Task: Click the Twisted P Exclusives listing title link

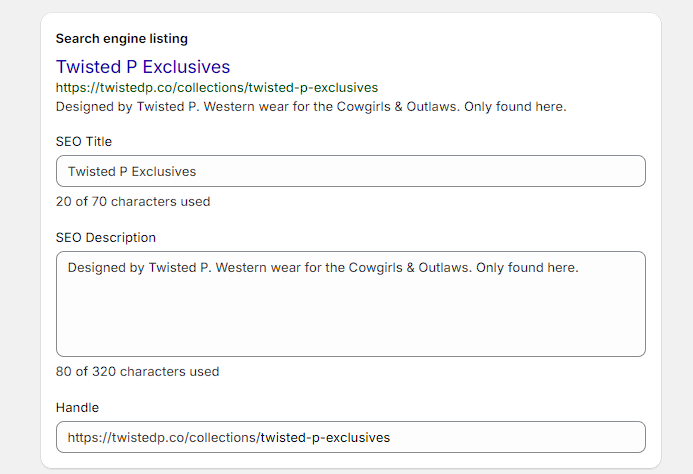Action: [143, 67]
